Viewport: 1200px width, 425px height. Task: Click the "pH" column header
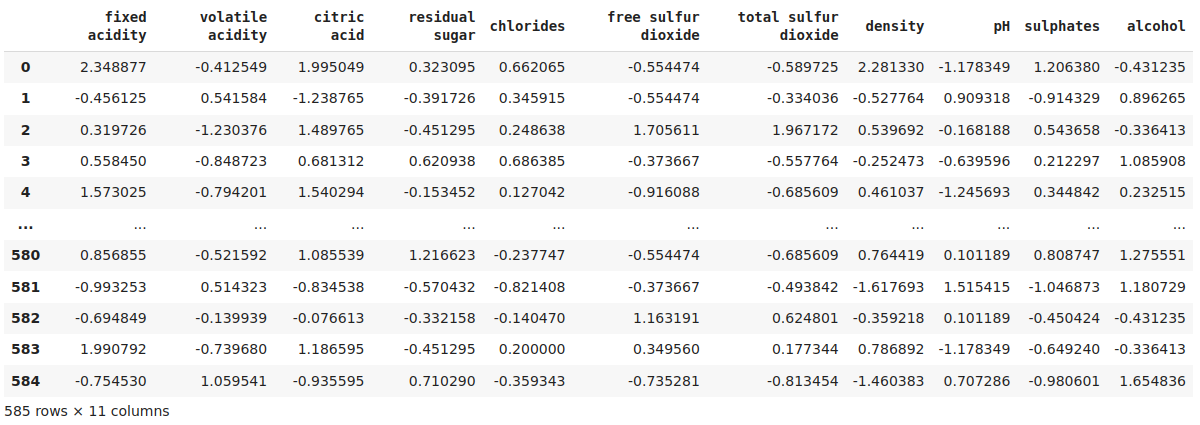[x=1001, y=27]
